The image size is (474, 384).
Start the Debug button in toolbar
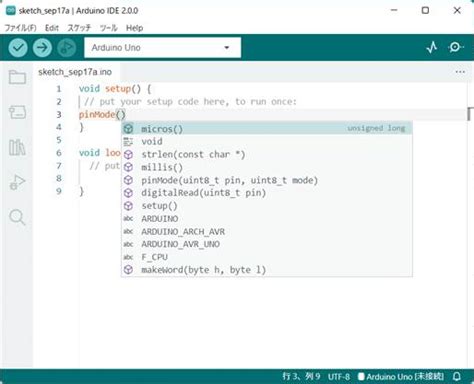pyautogui.click(x=67, y=48)
